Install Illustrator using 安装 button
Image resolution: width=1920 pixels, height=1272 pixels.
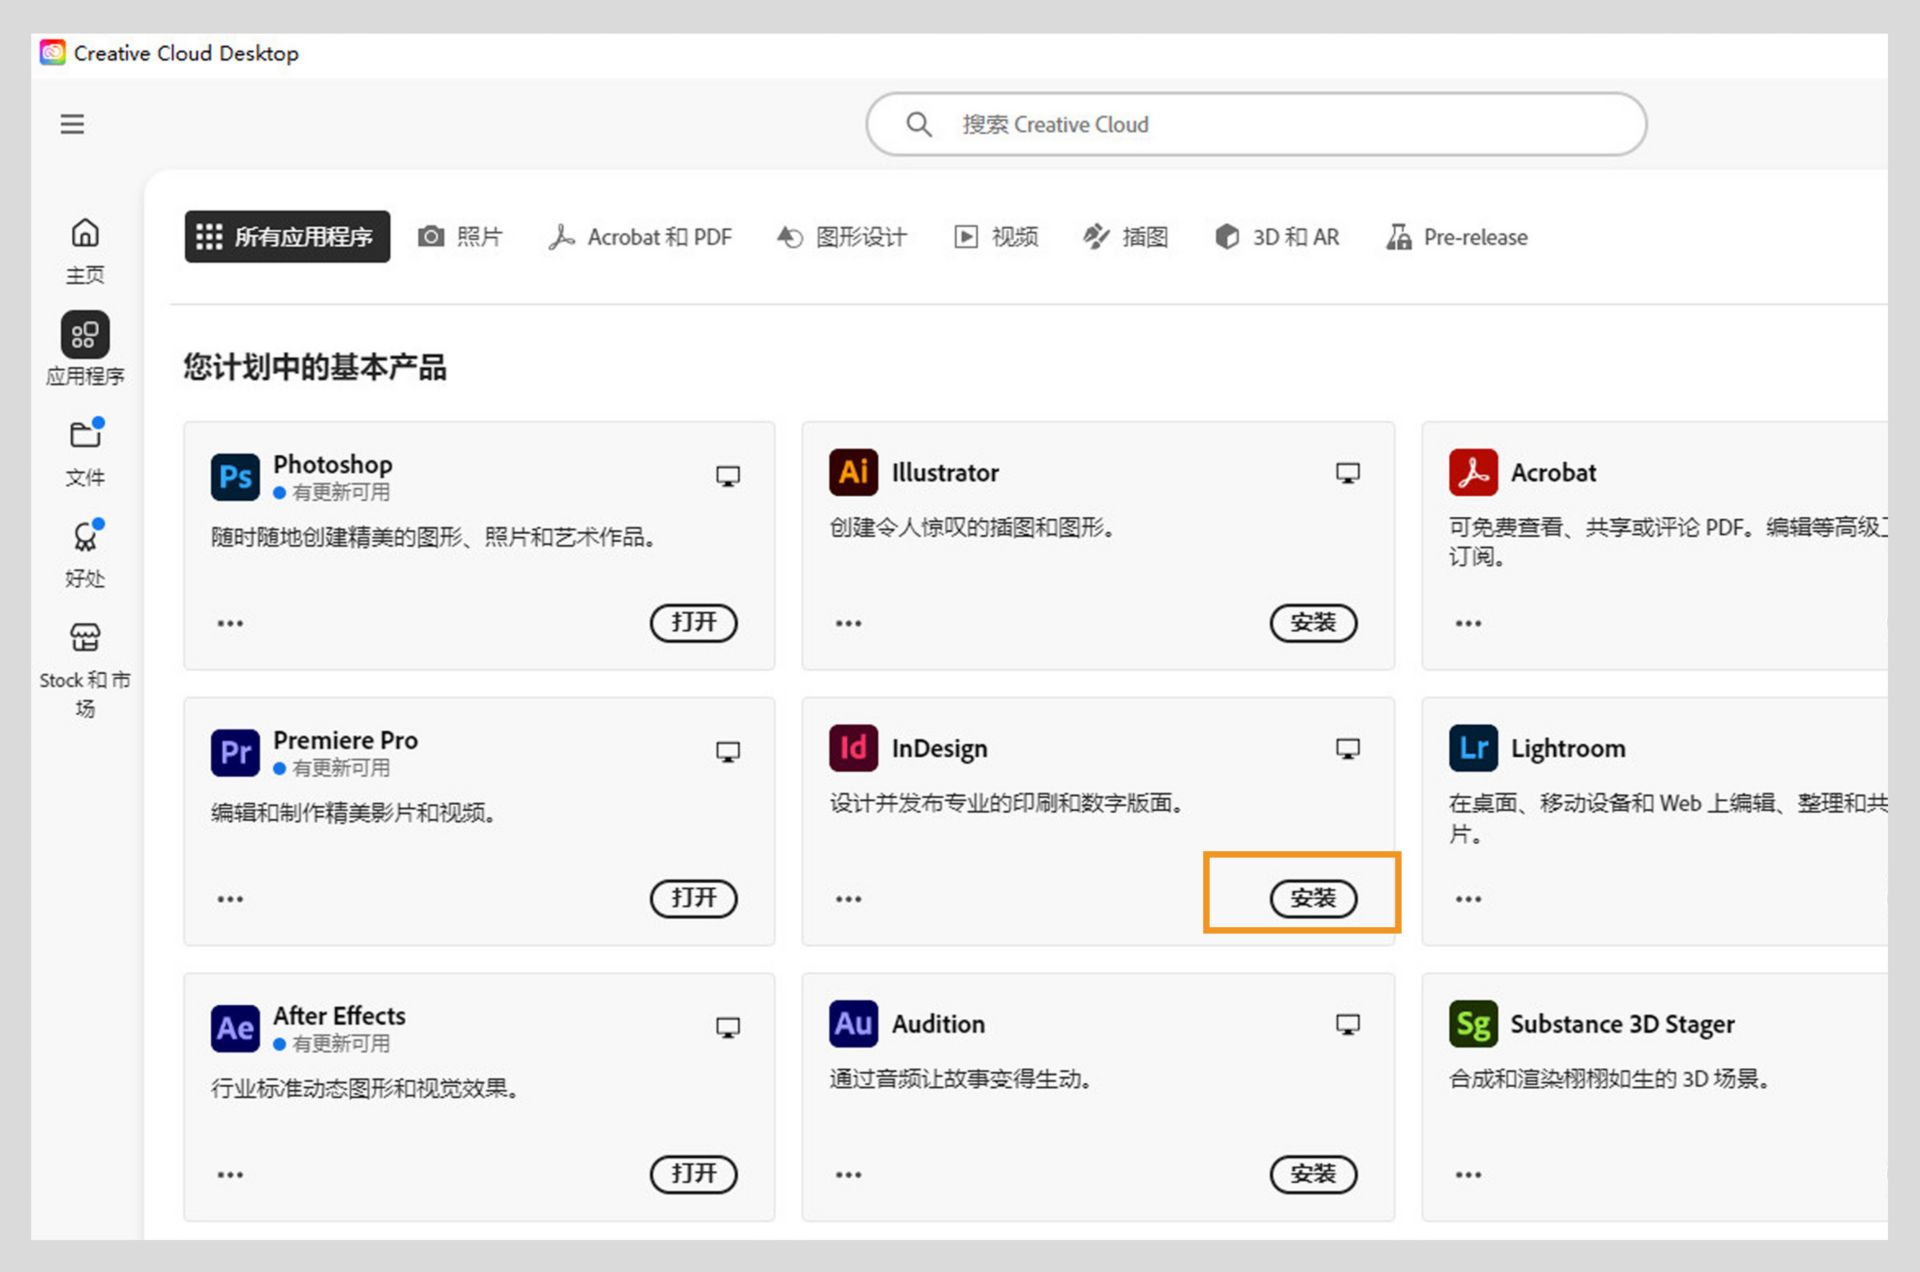coord(1312,622)
